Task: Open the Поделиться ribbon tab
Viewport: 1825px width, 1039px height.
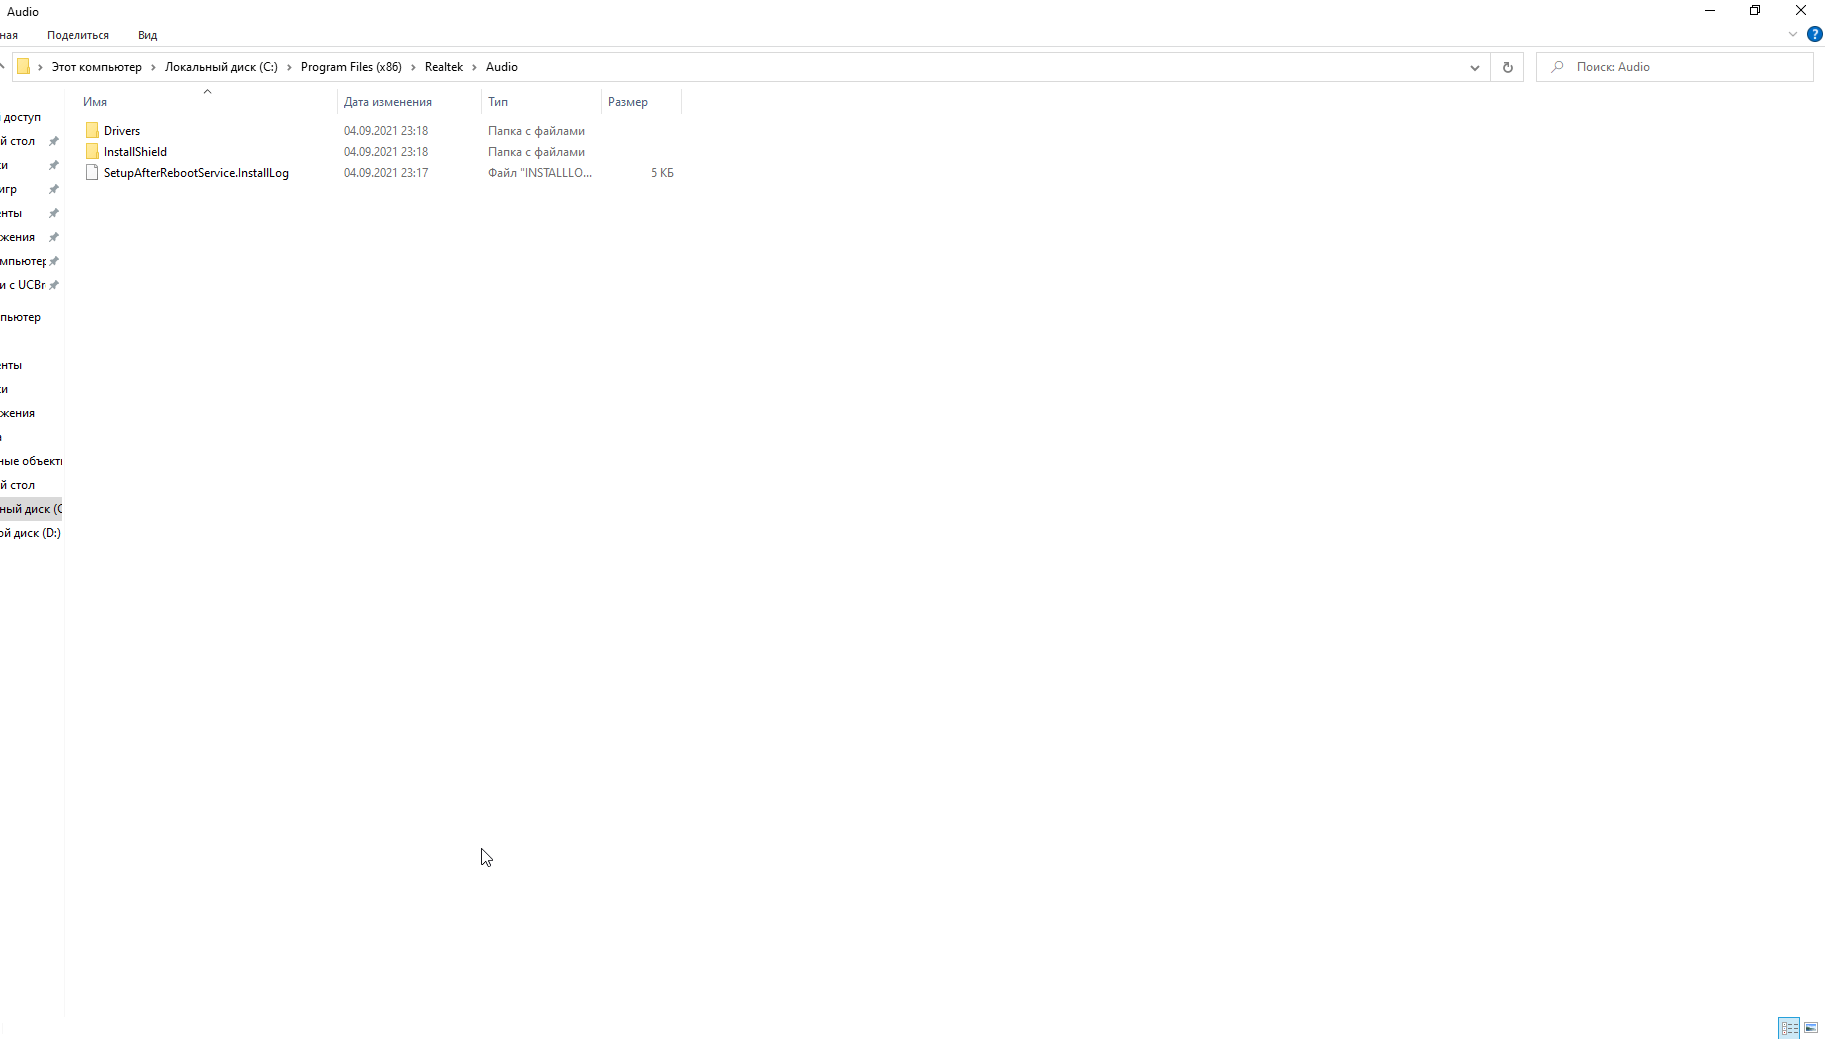Action: click(78, 35)
